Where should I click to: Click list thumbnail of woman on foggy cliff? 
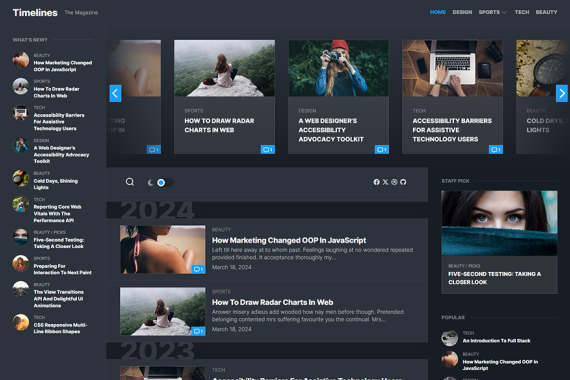point(162,312)
